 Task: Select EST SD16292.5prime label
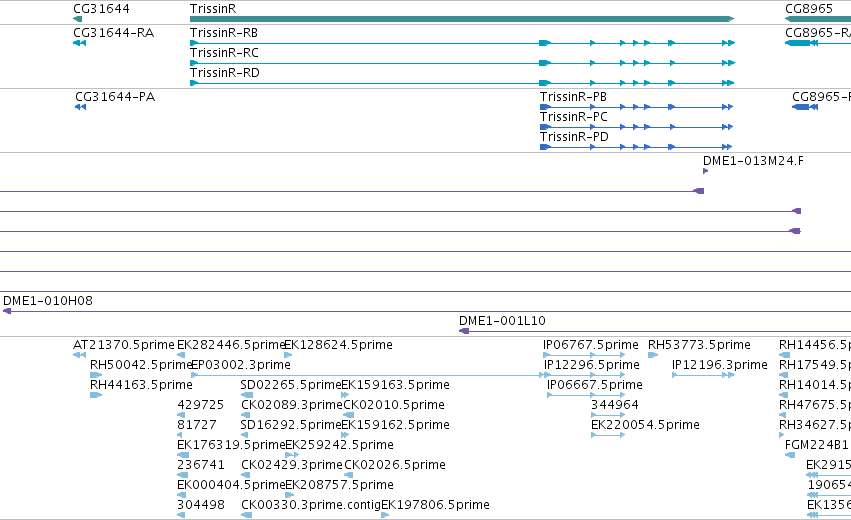(291, 425)
